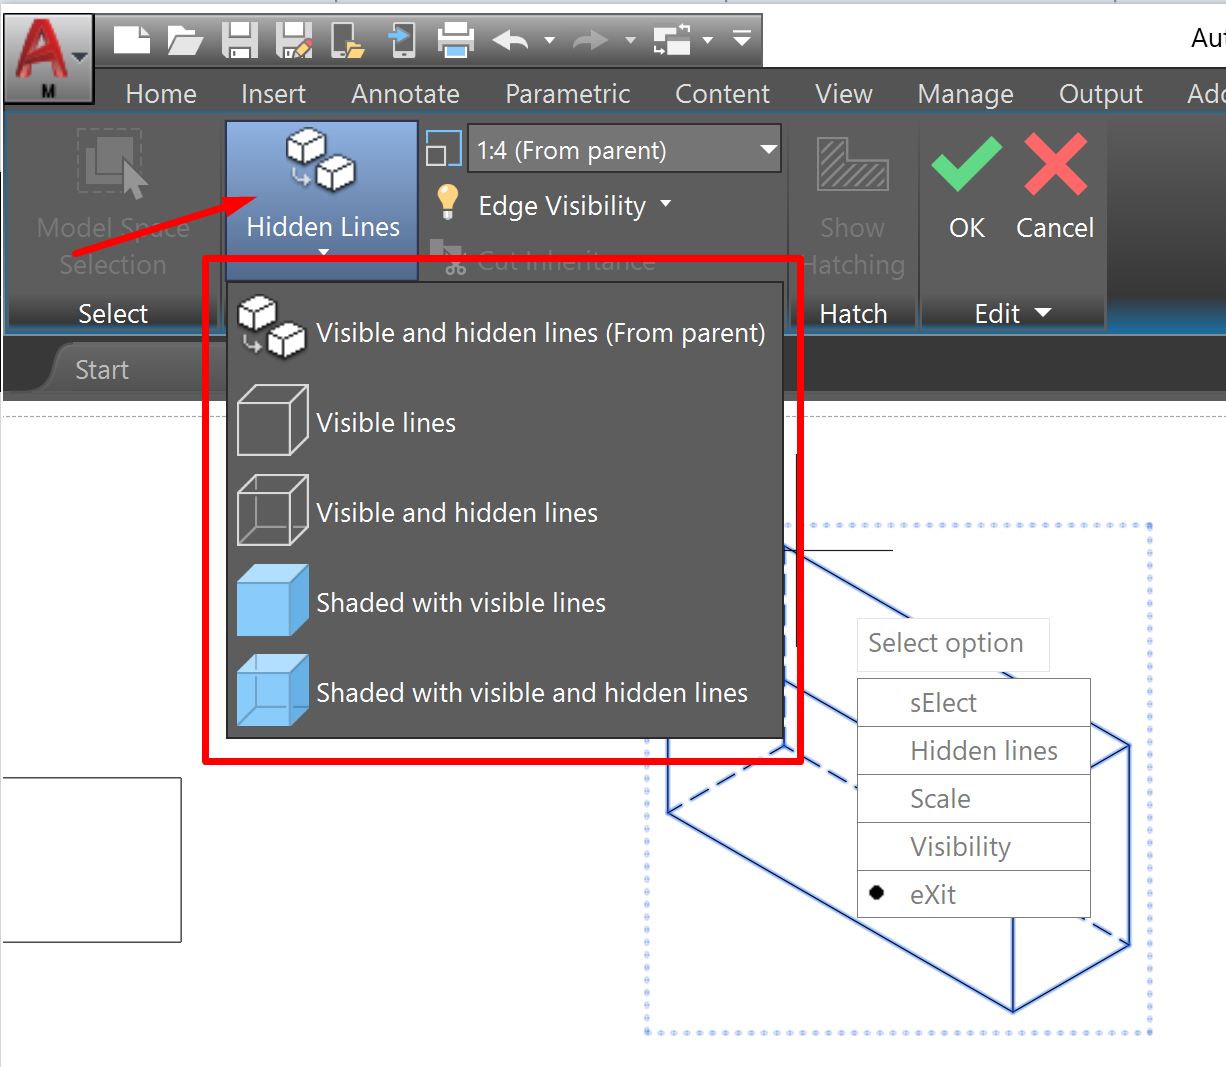Toggle Show Hatching
This screenshot has width=1226, height=1067.
pos(852,190)
